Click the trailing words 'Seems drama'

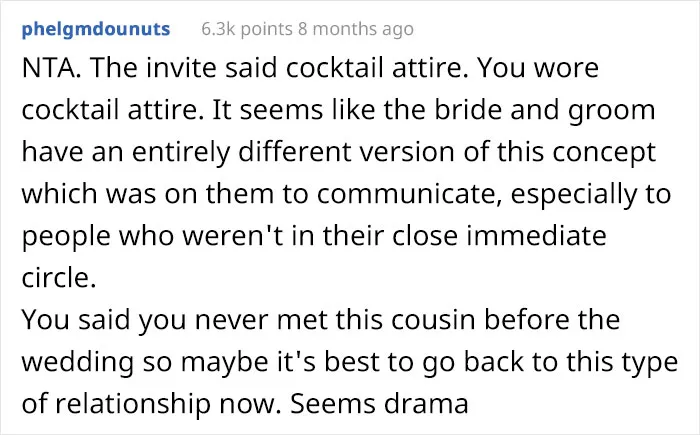coord(379,404)
